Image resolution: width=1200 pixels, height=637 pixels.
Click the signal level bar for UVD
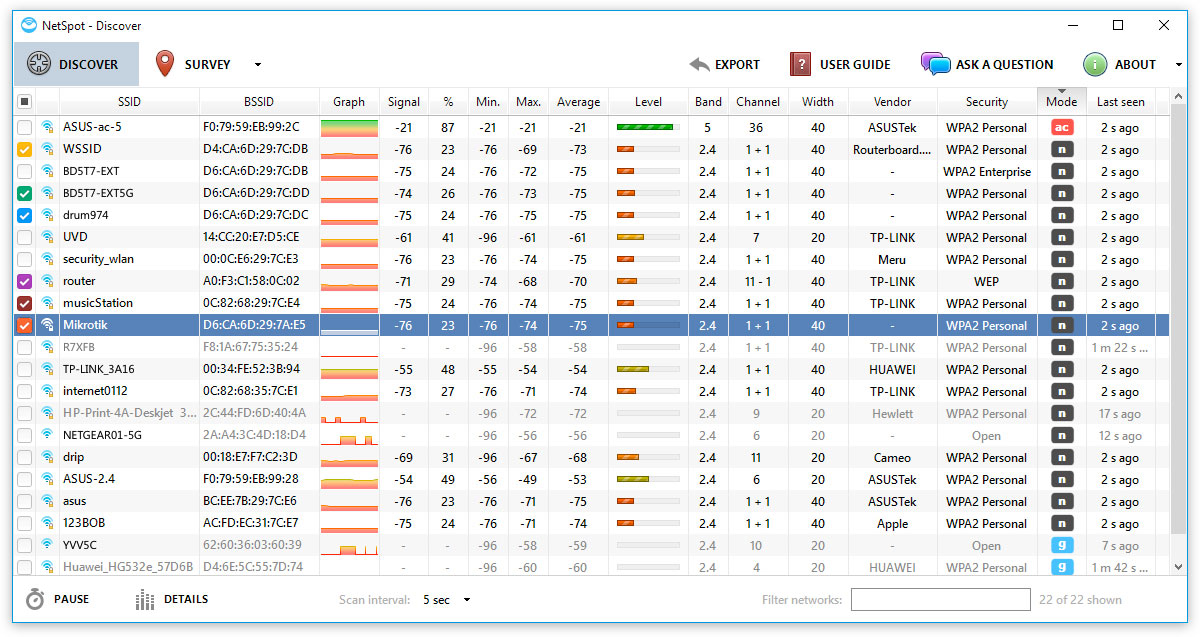(x=648, y=237)
